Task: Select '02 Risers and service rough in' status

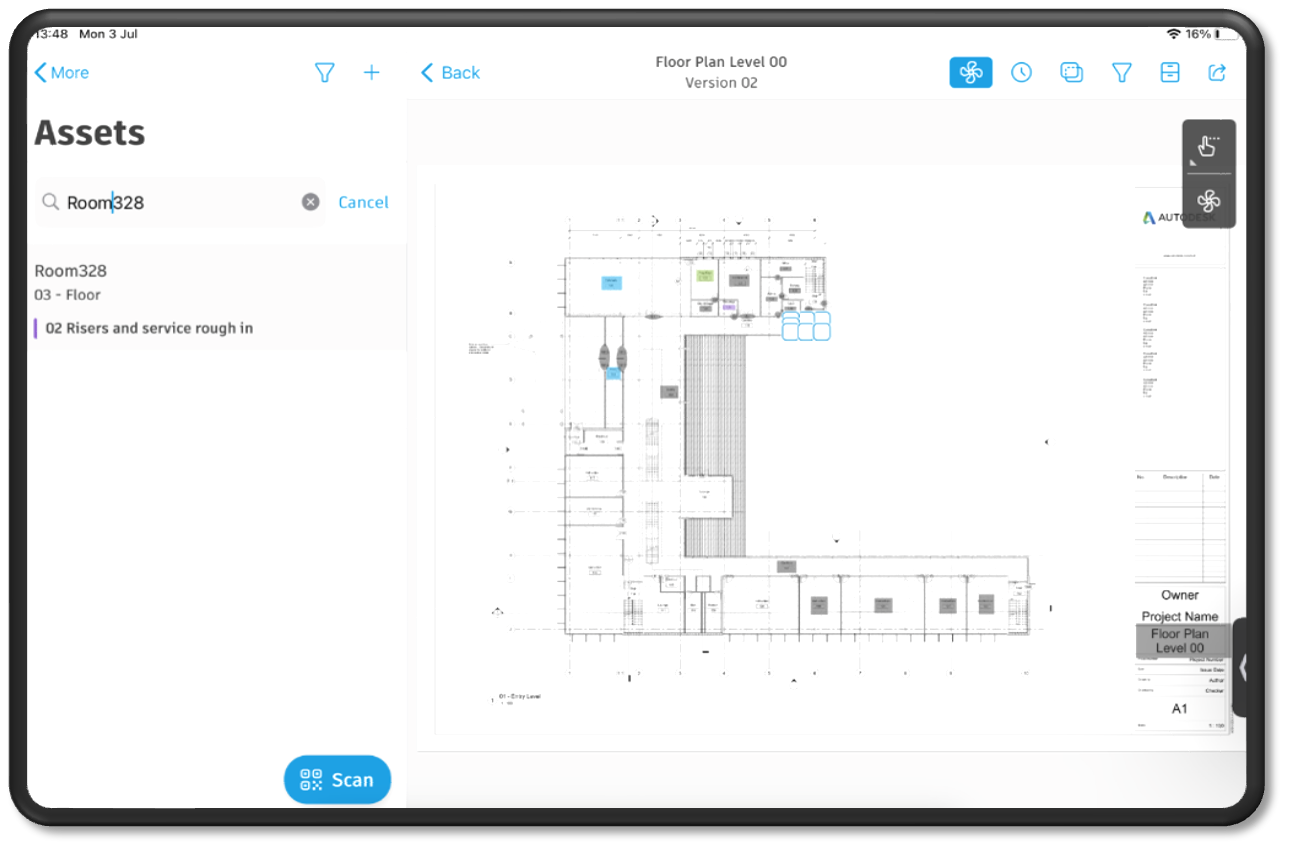Action: click(x=149, y=328)
